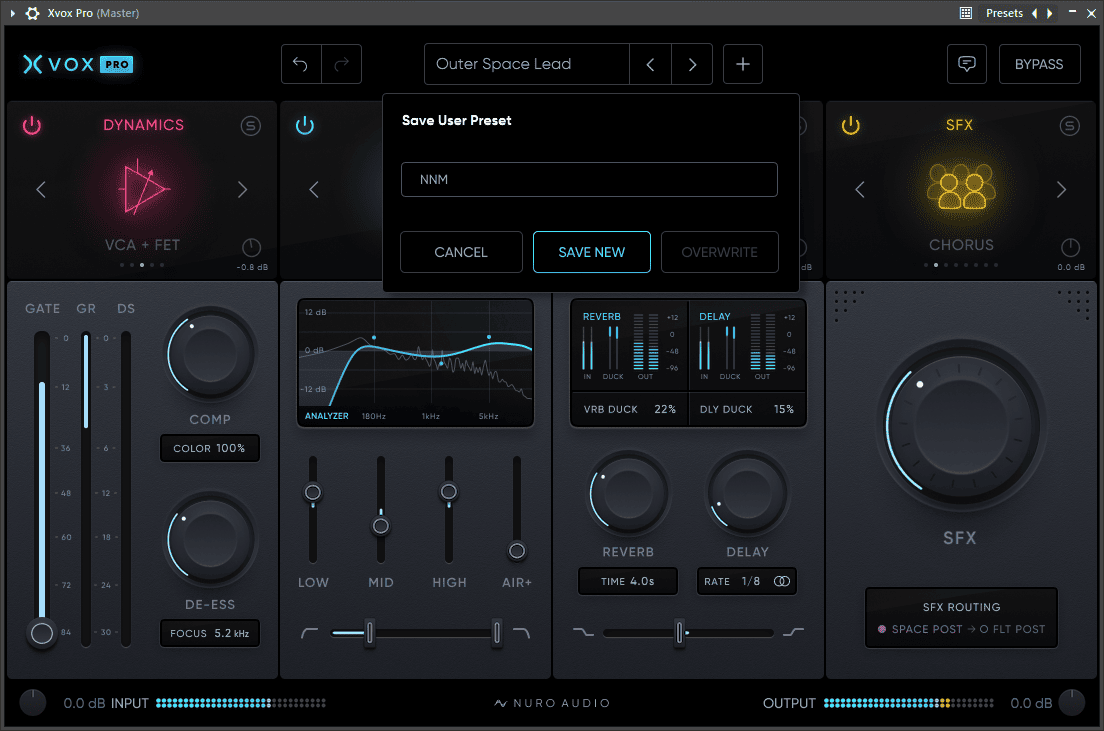Click the delay rate link rings icon

pyautogui.click(x=782, y=581)
